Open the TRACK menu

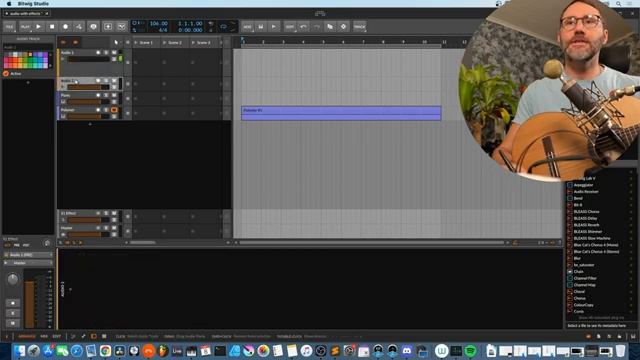point(360,27)
